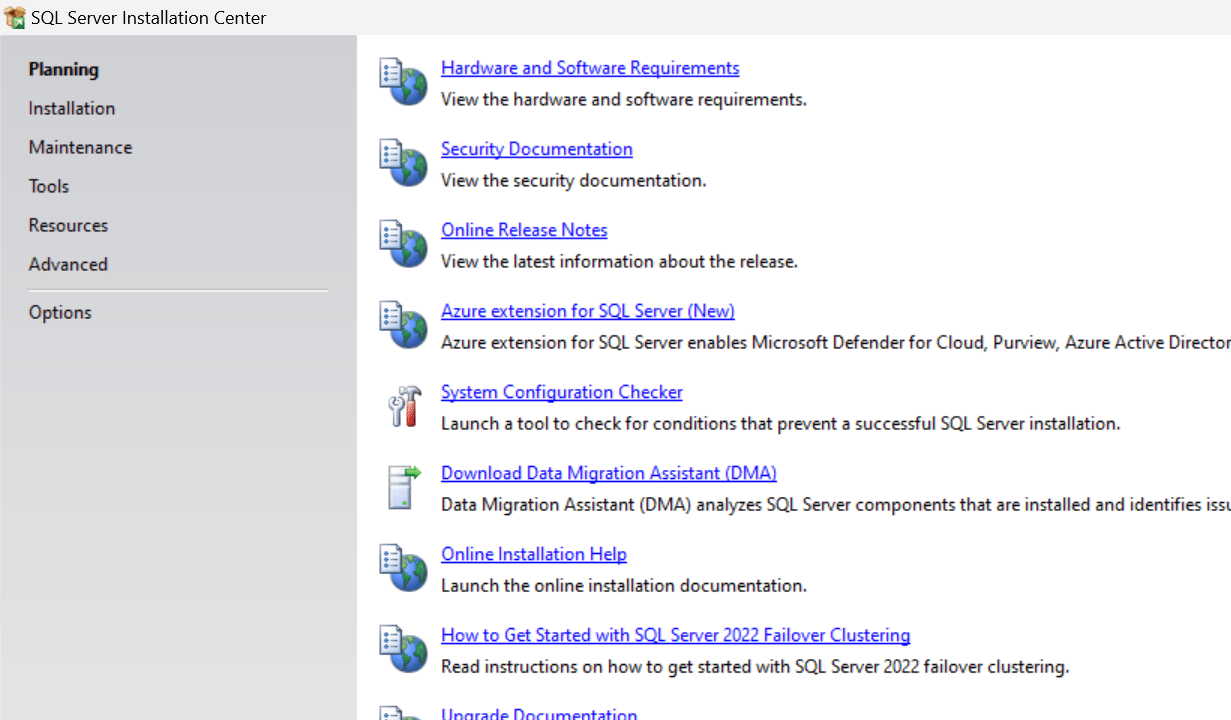Go to the Tools category
Image resolution: width=1231 pixels, height=720 pixels.
pos(49,186)
